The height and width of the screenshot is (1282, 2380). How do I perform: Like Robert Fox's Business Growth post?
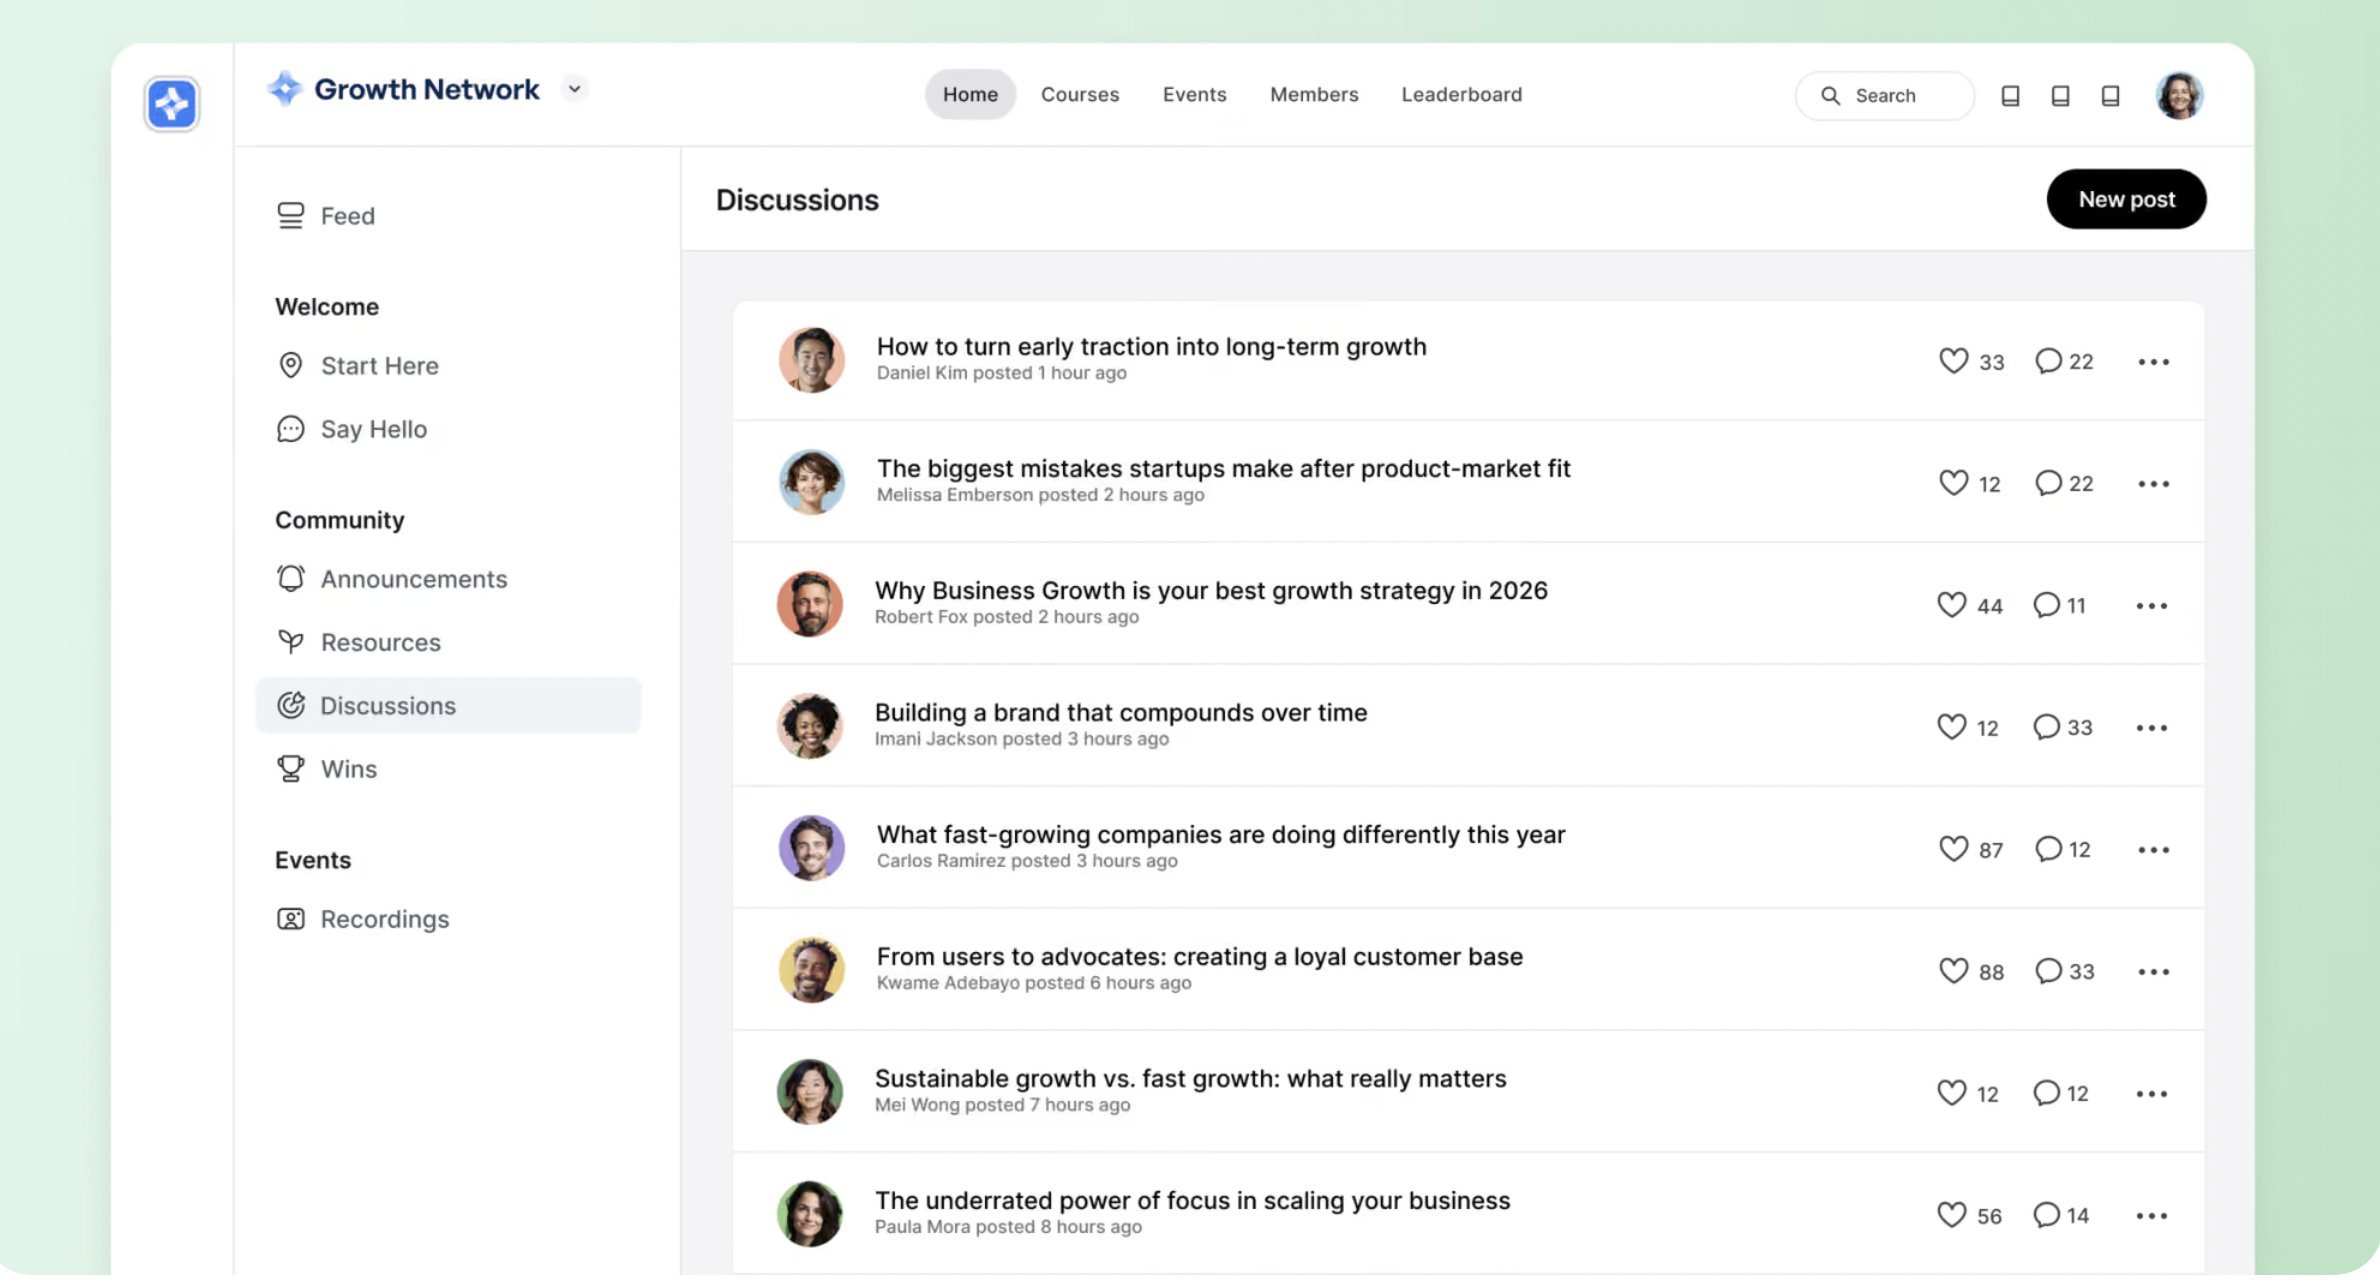1951,605
